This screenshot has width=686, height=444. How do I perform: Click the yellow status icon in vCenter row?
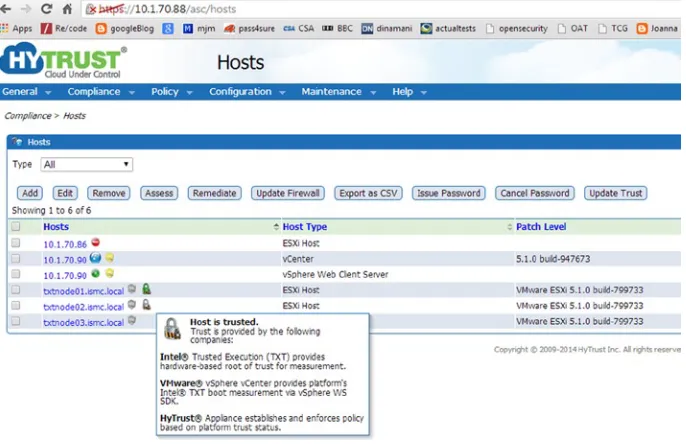click(109, 258)
